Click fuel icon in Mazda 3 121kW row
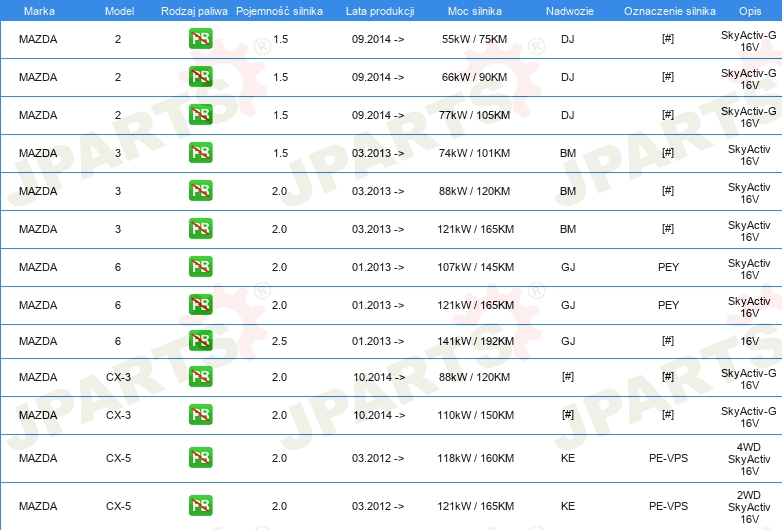782x530 pixels. [x=200, y=228]
